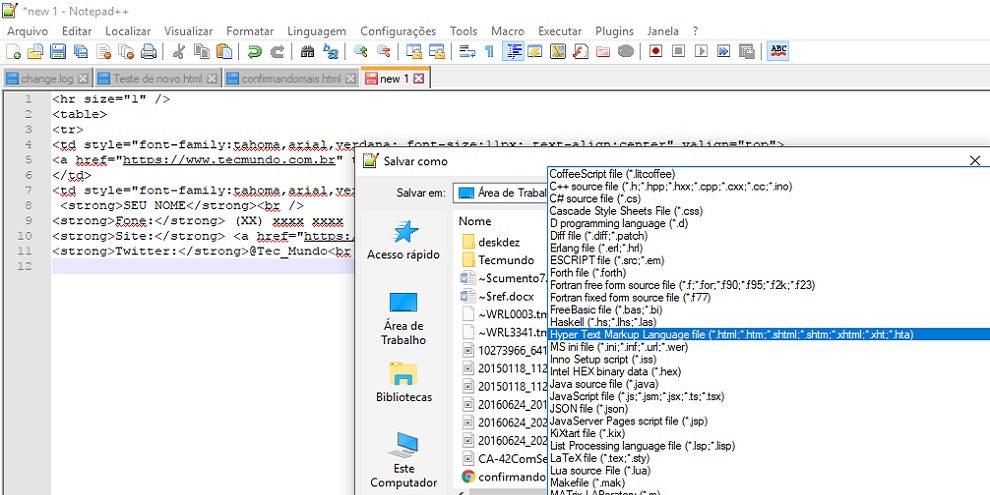Choose Java source file type
Screen dimensions: 990x495
[x=768, y=384]
